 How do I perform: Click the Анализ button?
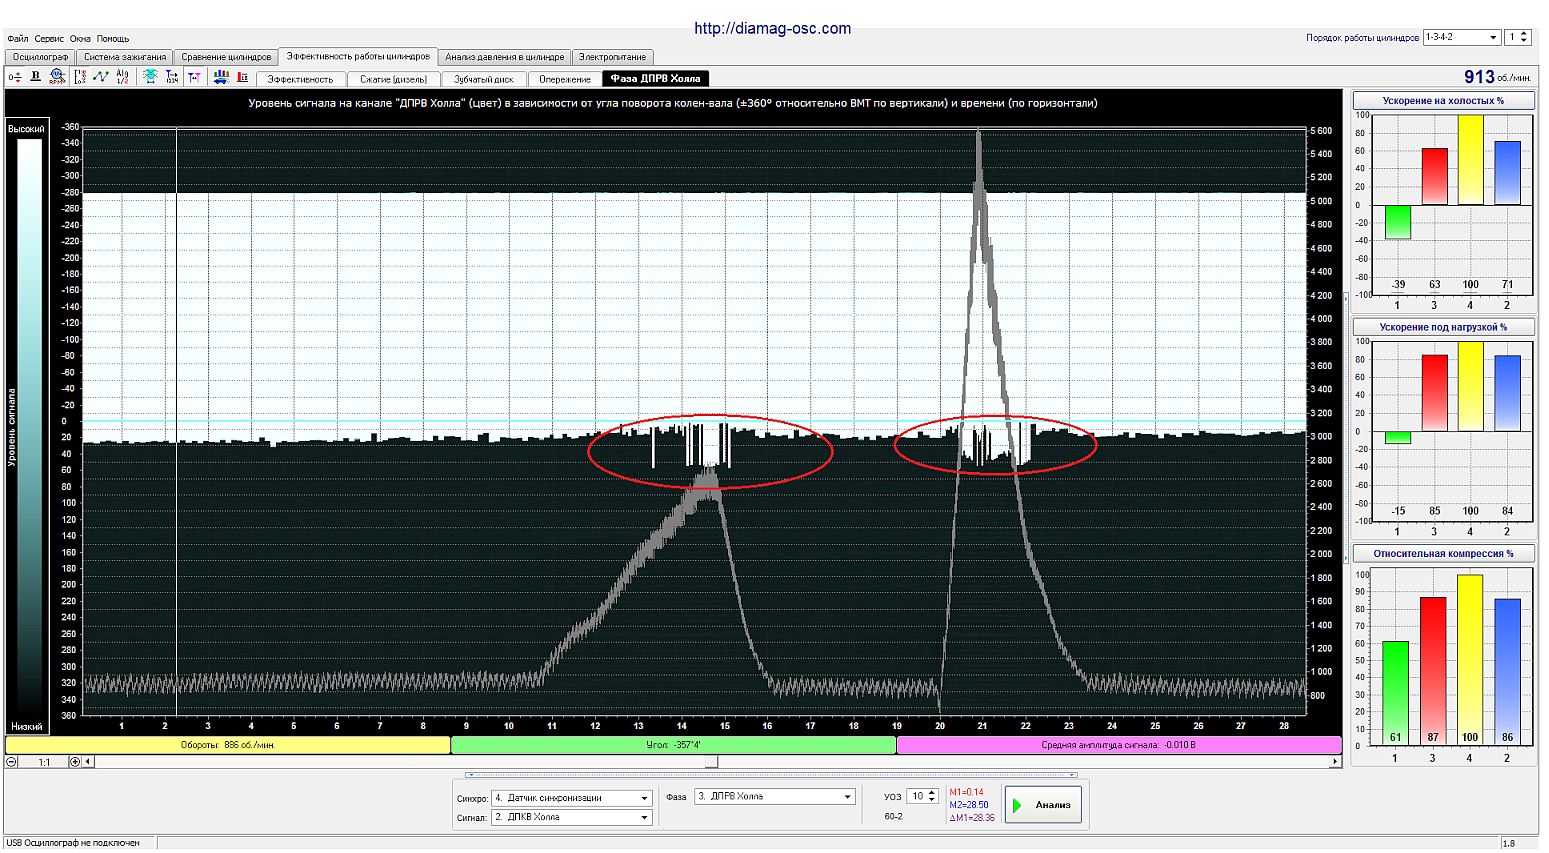click(1043, 805)
